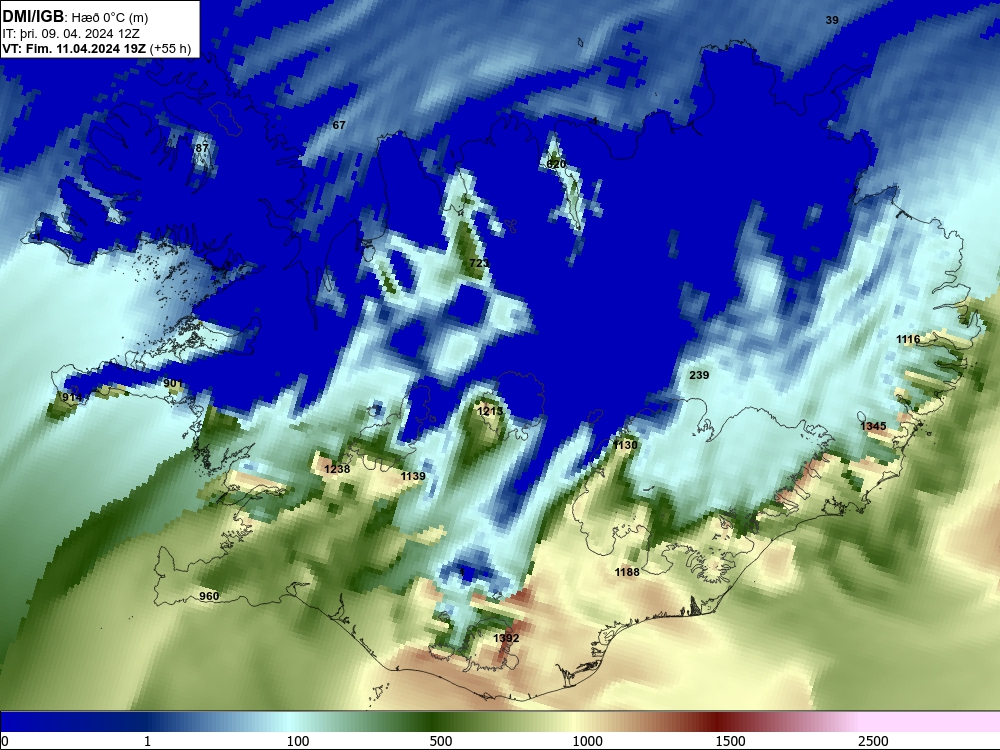Click the map value 1130
The image size is (1000, 750).
(x=625, y=445)
